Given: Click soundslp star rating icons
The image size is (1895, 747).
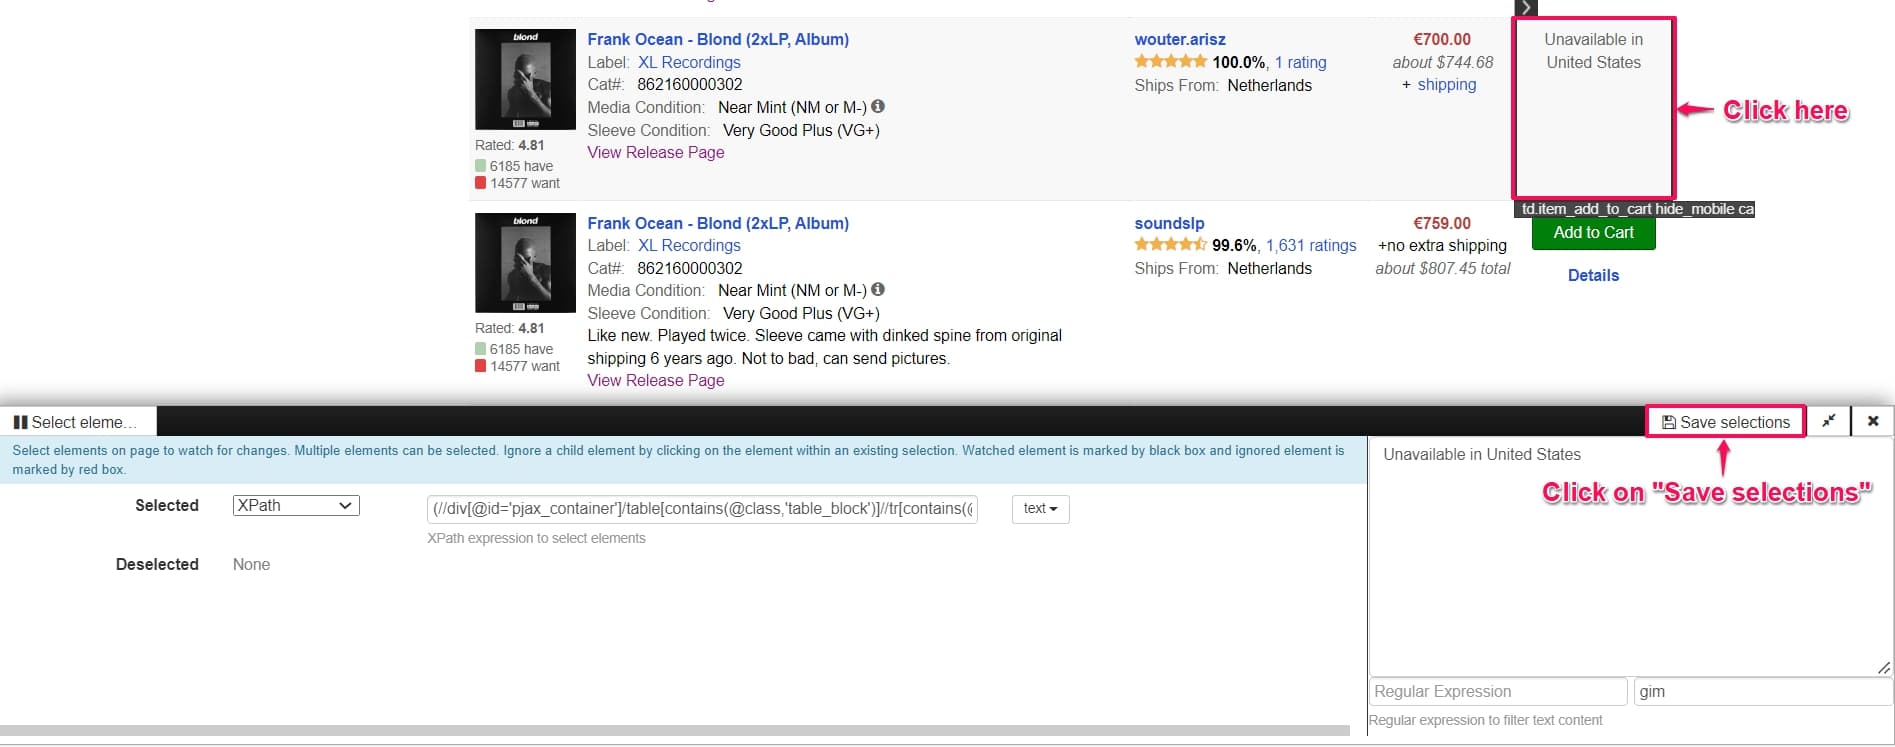Looking at the screenshot, I should [1170, 245].
